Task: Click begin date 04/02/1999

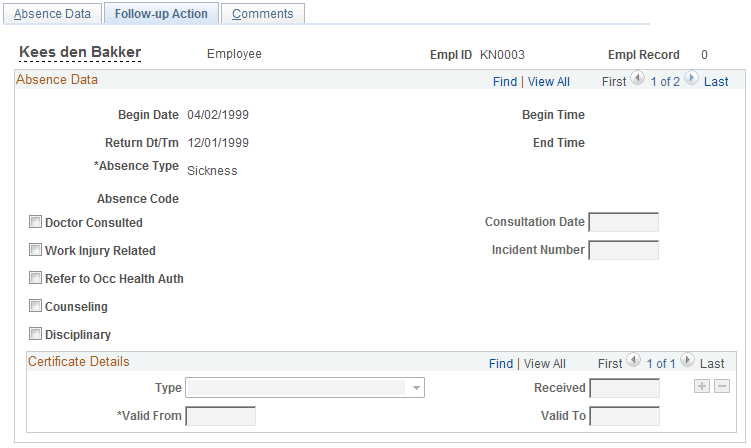Action: (x=218, y=115)
